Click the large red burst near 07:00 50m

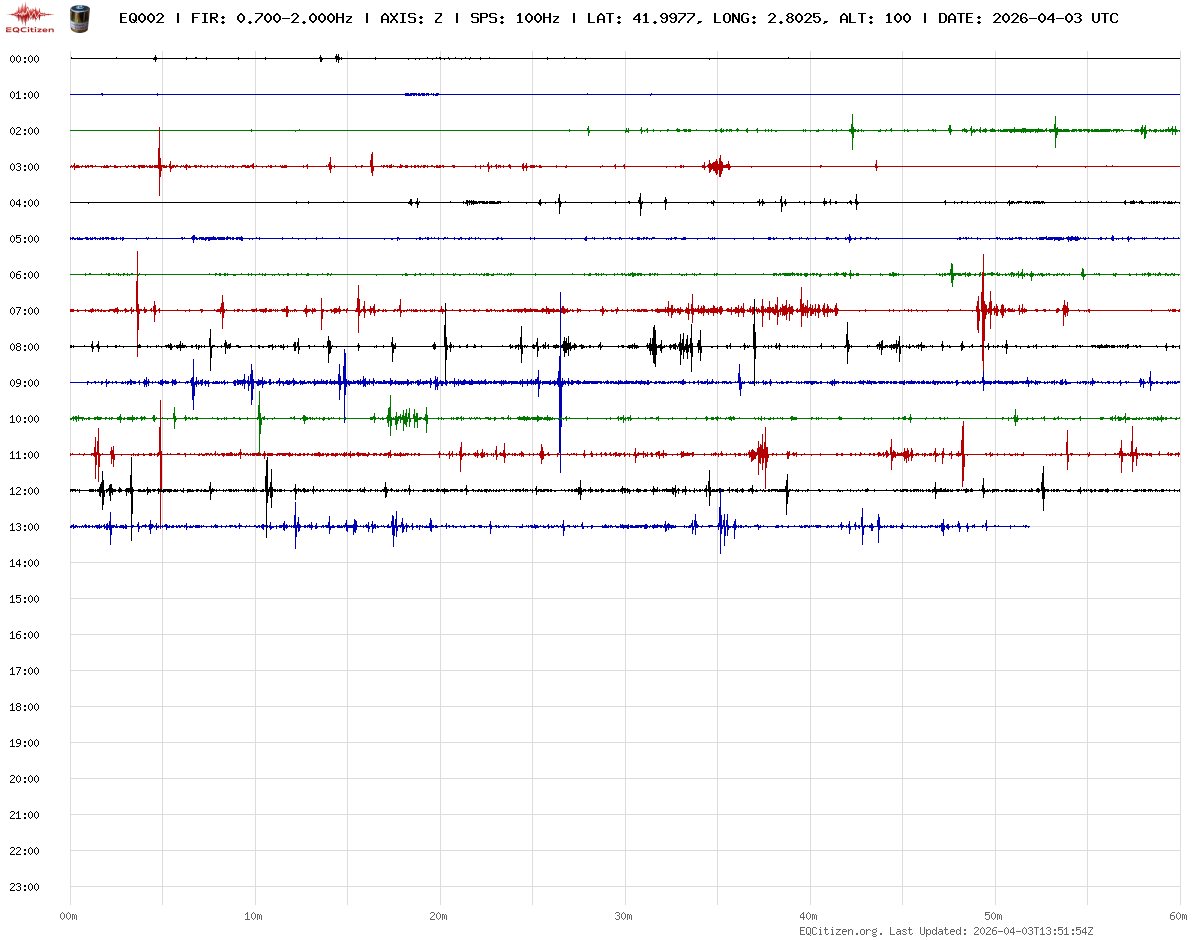click(986, 311)
